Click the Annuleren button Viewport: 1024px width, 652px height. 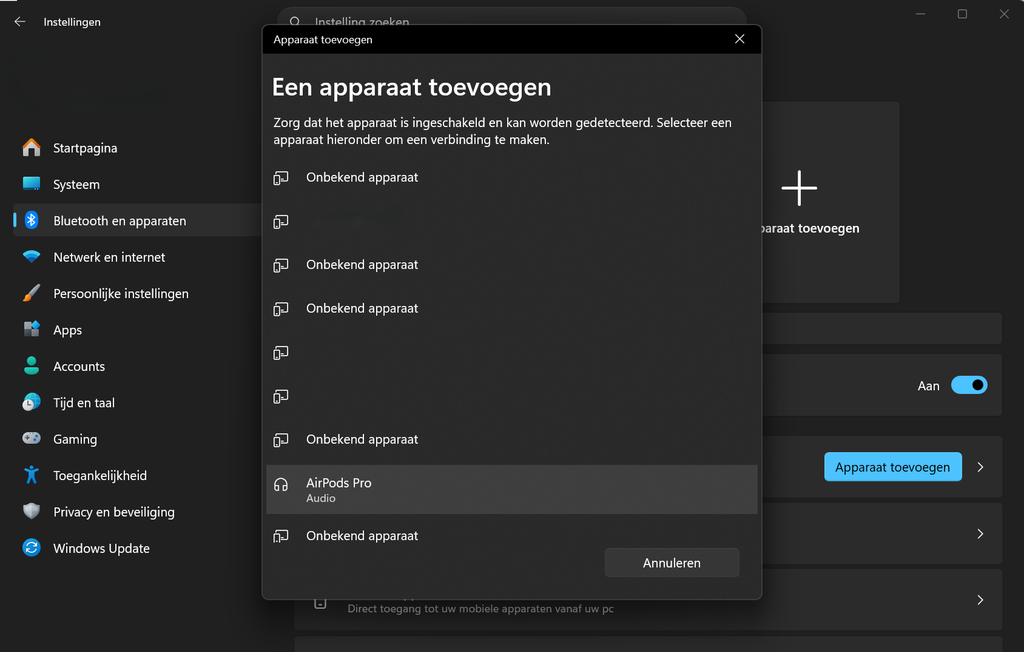point(671,562)
